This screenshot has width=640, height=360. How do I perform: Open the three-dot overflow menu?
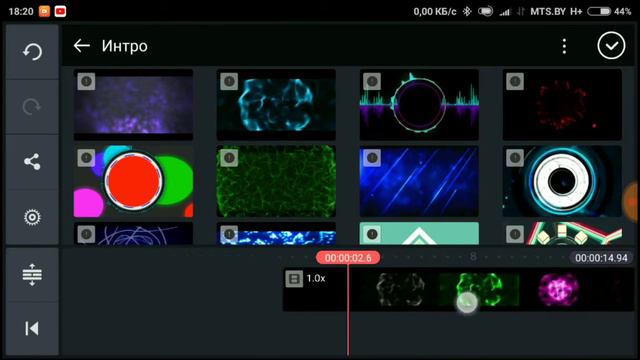coord(564,46)
